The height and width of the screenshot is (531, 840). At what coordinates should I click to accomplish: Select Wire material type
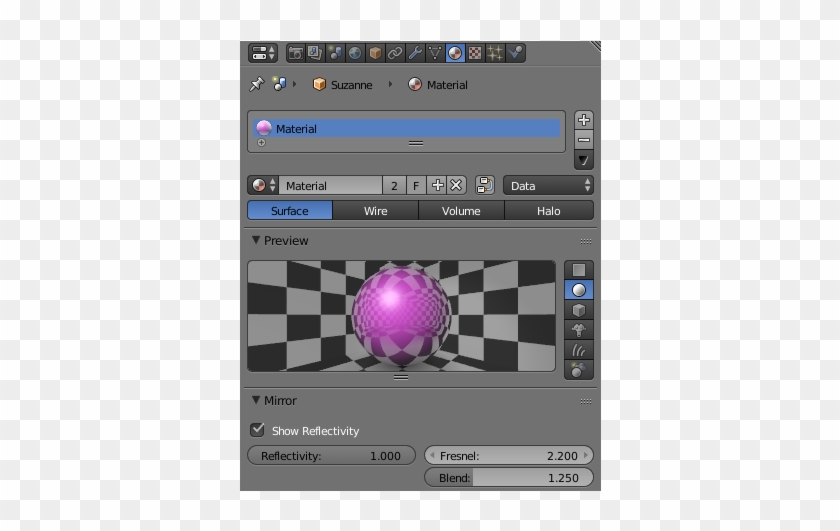376,211
